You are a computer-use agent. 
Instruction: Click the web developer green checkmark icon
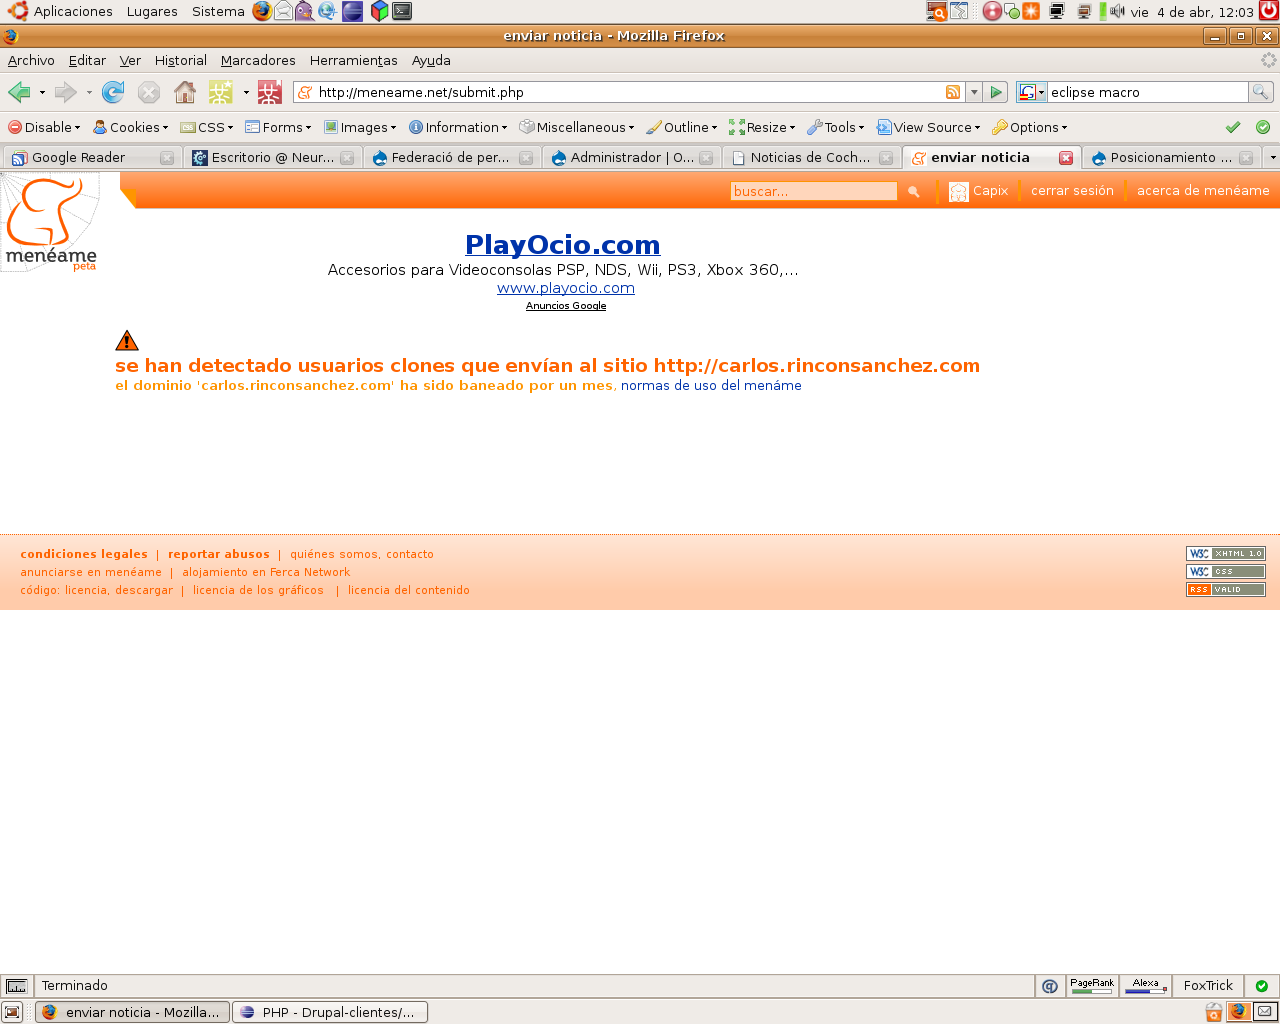pyautogui.click(x=1233, y=127)
